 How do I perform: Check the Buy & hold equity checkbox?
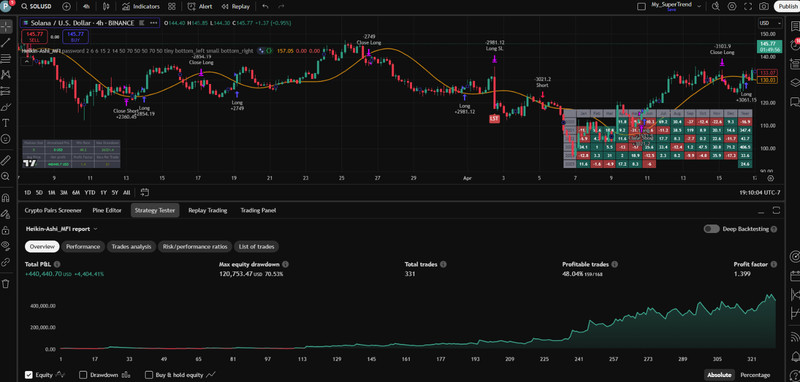pyautogui.click(x=149, y=375)
